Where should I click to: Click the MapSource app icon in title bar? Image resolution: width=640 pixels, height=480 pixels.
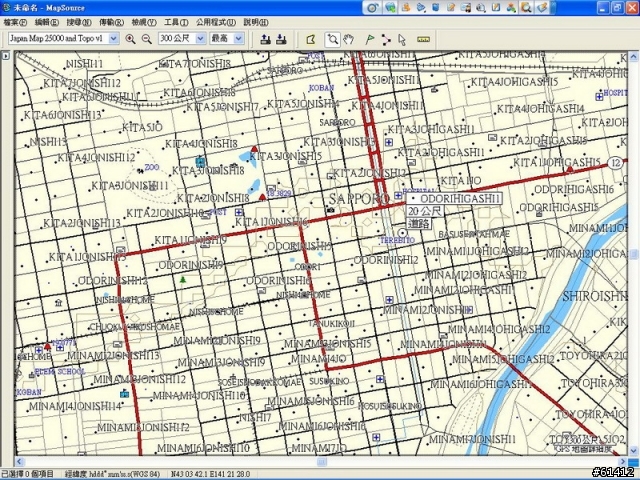tap(6, 7)
